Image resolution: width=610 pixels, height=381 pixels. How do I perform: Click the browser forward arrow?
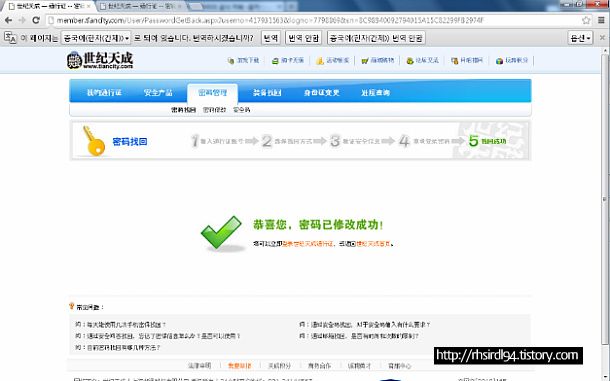tap(22, 20)
